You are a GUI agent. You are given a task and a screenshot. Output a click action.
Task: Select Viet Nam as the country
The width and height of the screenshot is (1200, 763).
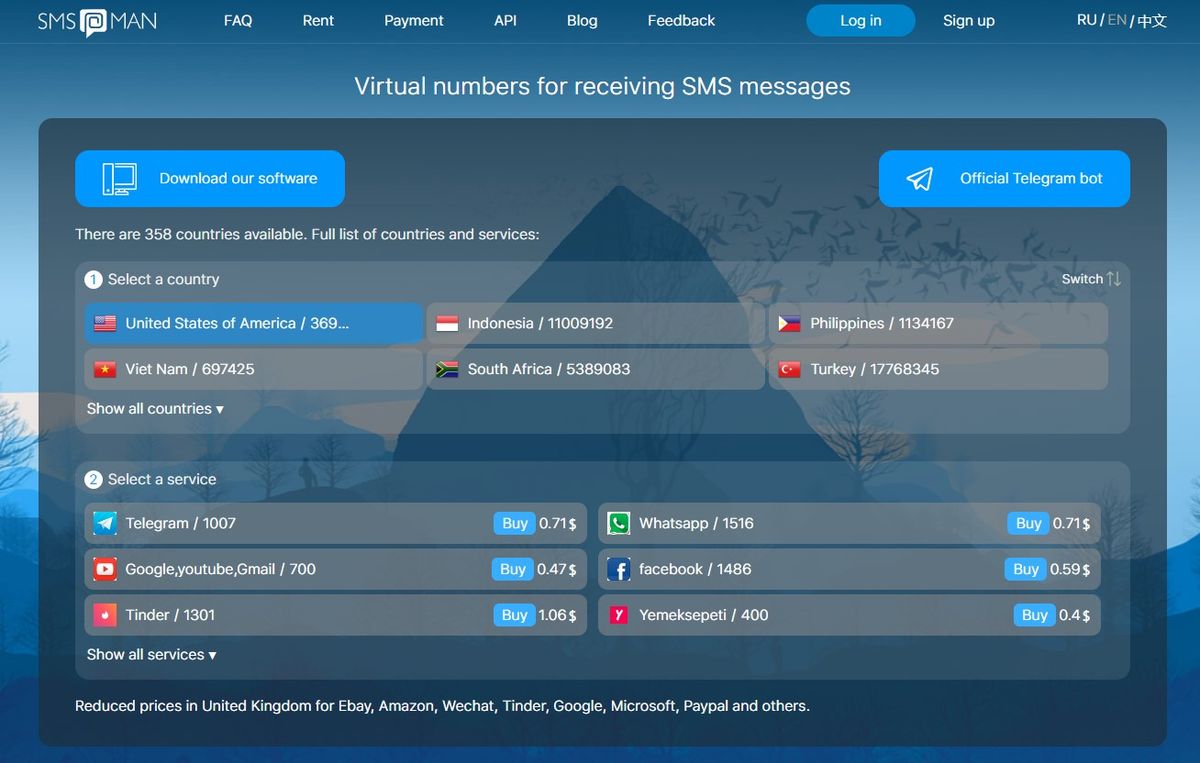tap(251, 369)
